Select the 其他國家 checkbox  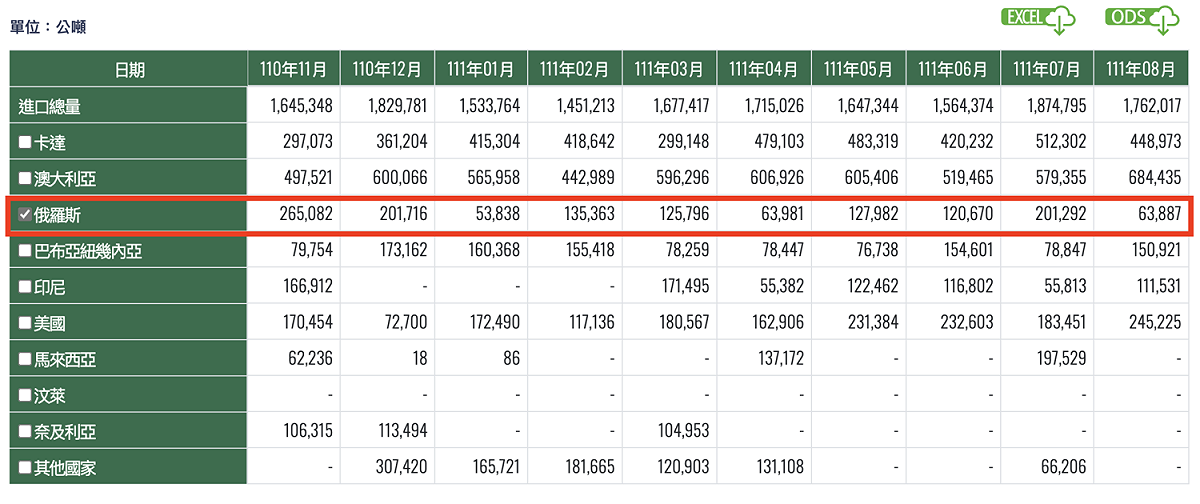[x=25, y=468]
